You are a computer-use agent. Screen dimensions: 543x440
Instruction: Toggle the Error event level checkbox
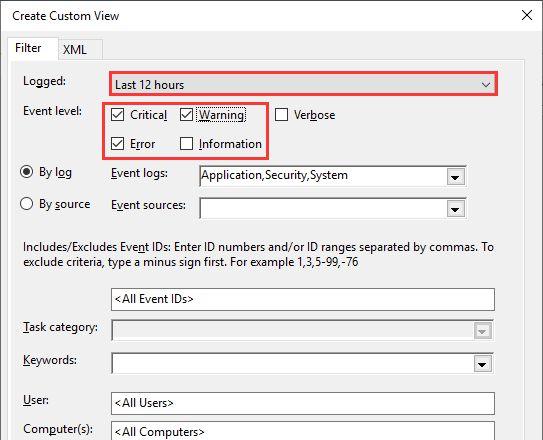point(117,143)
